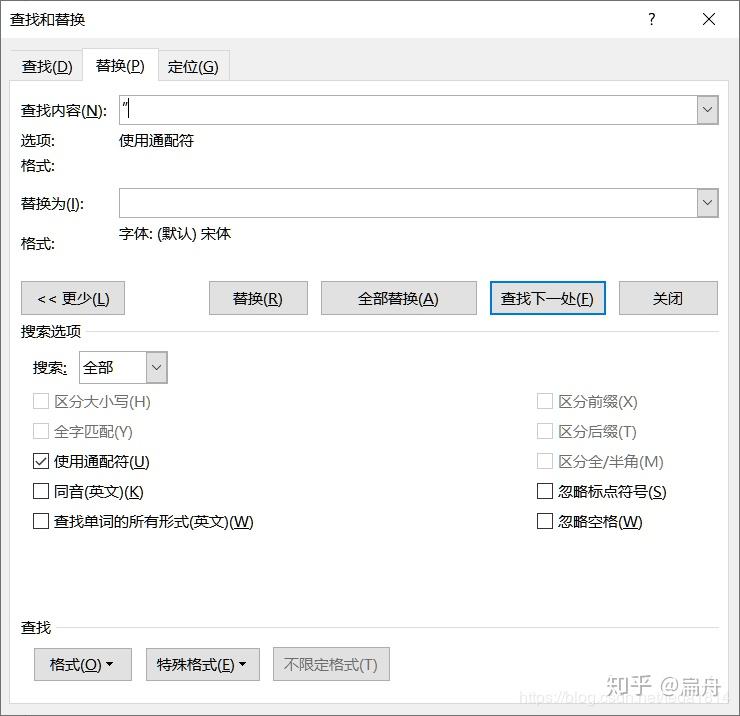Screen dimensions: 740x716
Task: Toggle the 区分全/半角(M) checkbox
Action: (545, 462)
